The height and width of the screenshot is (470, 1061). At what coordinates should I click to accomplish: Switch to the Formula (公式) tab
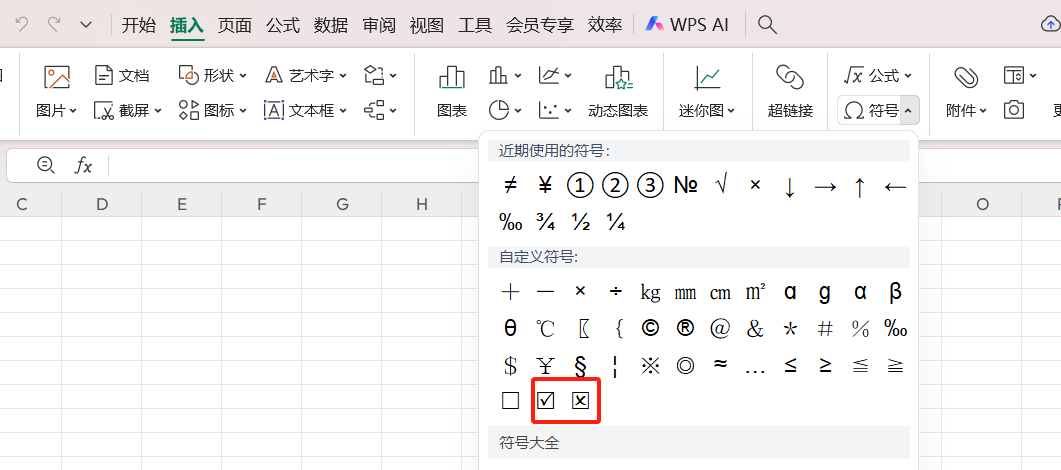coord(283,25)
